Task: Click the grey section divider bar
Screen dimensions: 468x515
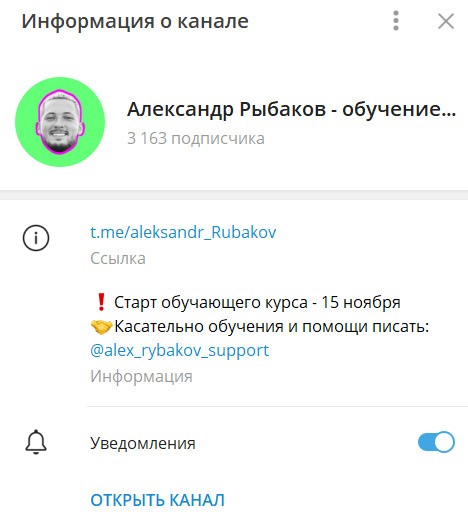Action: click(x=234, y=195)
